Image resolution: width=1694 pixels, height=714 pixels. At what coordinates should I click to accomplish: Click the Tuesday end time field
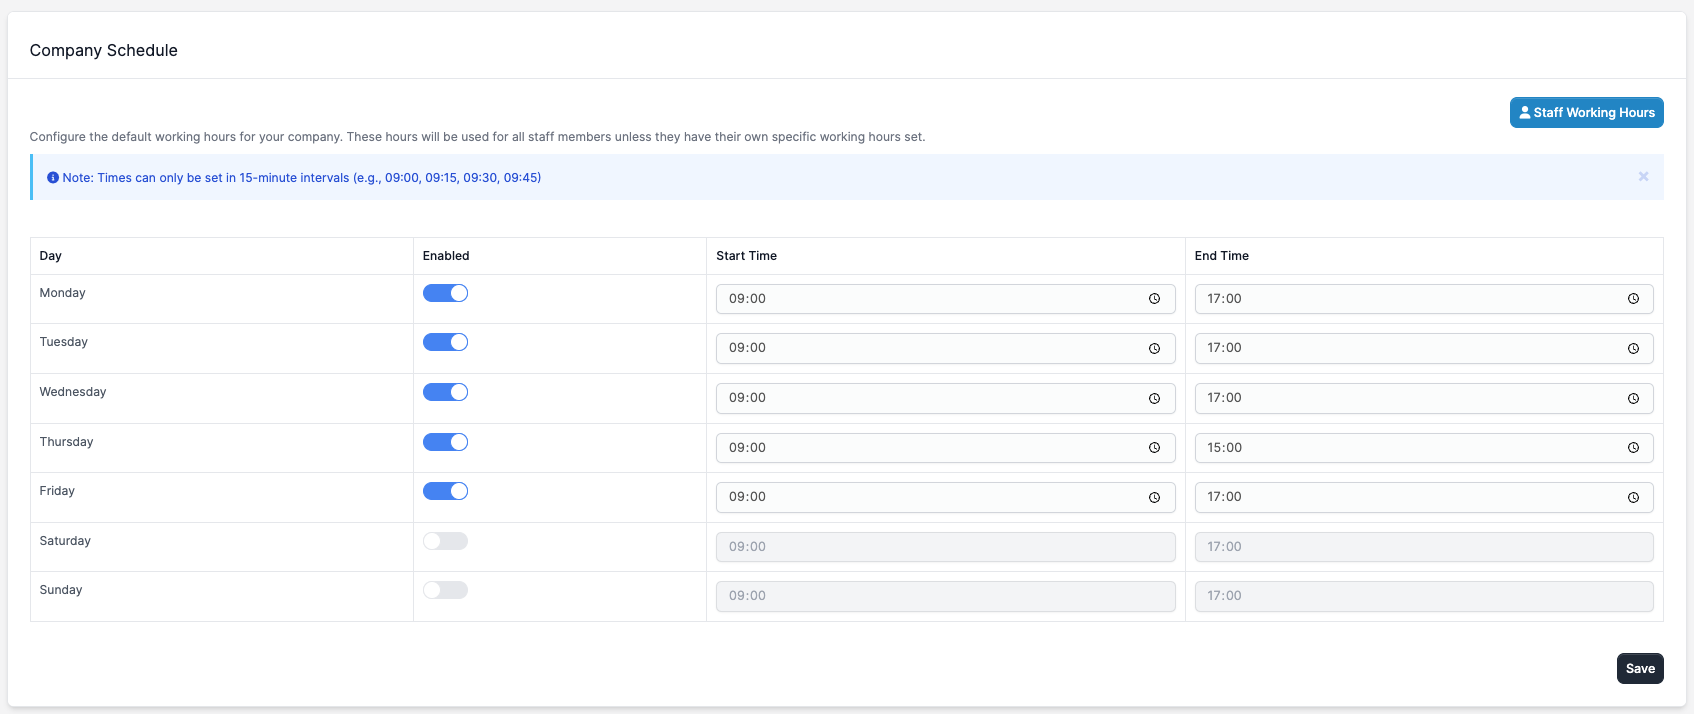(x=1410, y=349)
